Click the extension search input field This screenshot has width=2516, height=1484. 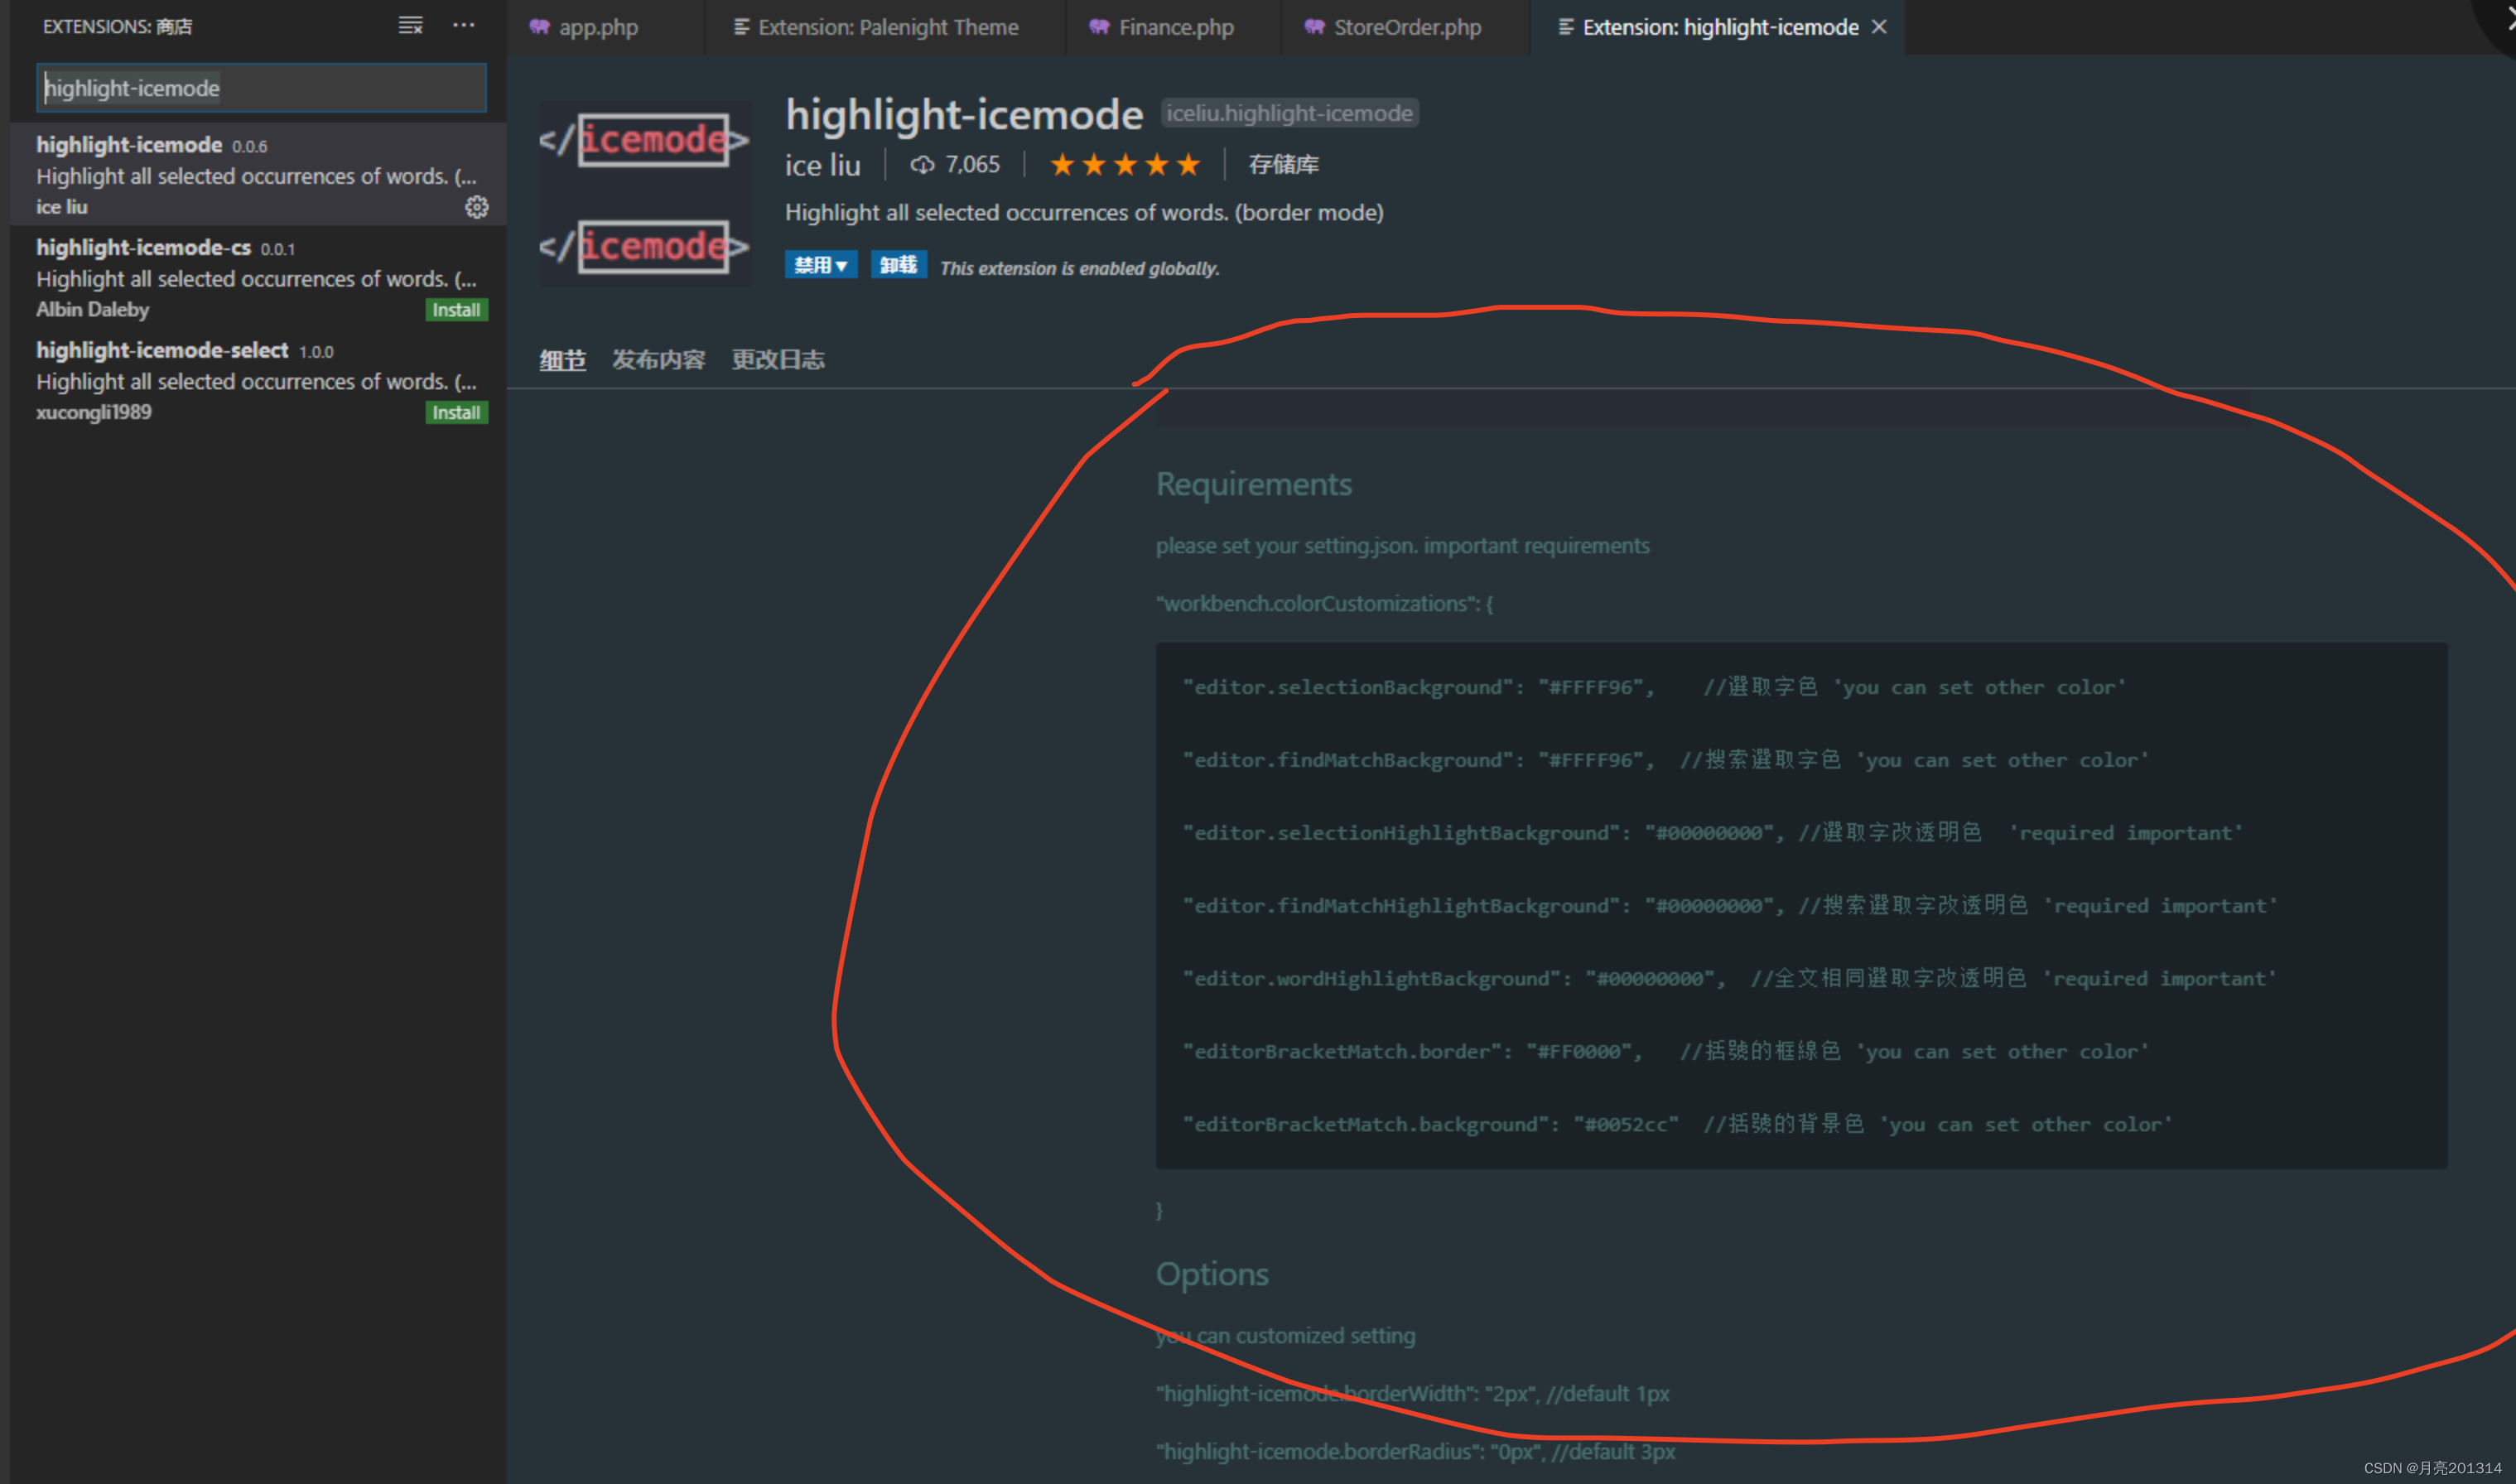click(262, 88)
